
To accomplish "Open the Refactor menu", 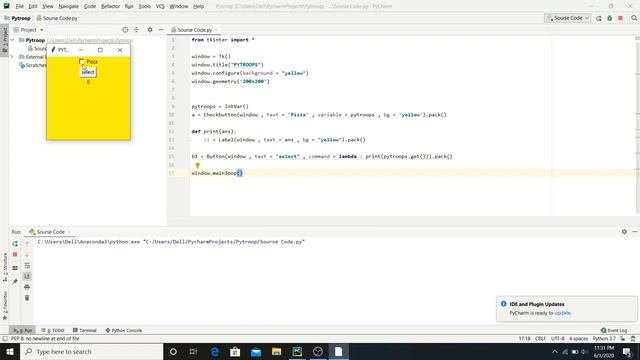I will click(x=110, y=7).
